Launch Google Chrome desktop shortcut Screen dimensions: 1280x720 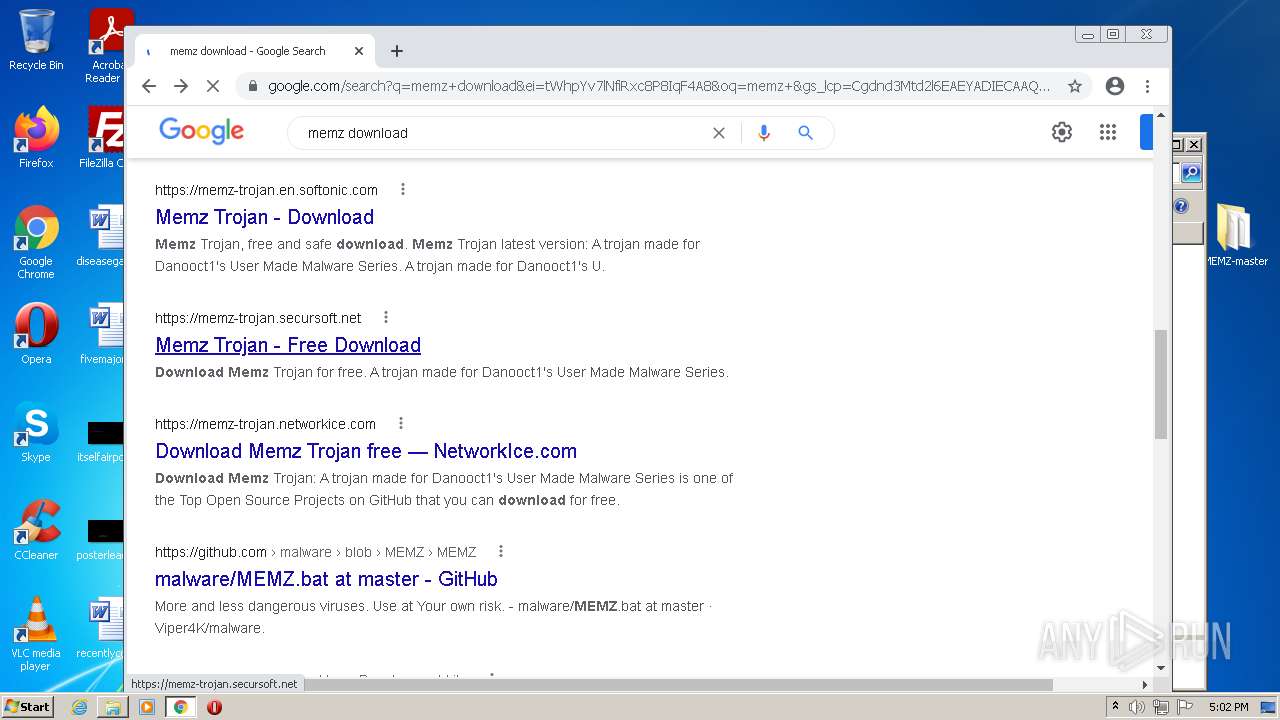click(x=36, y=242)
